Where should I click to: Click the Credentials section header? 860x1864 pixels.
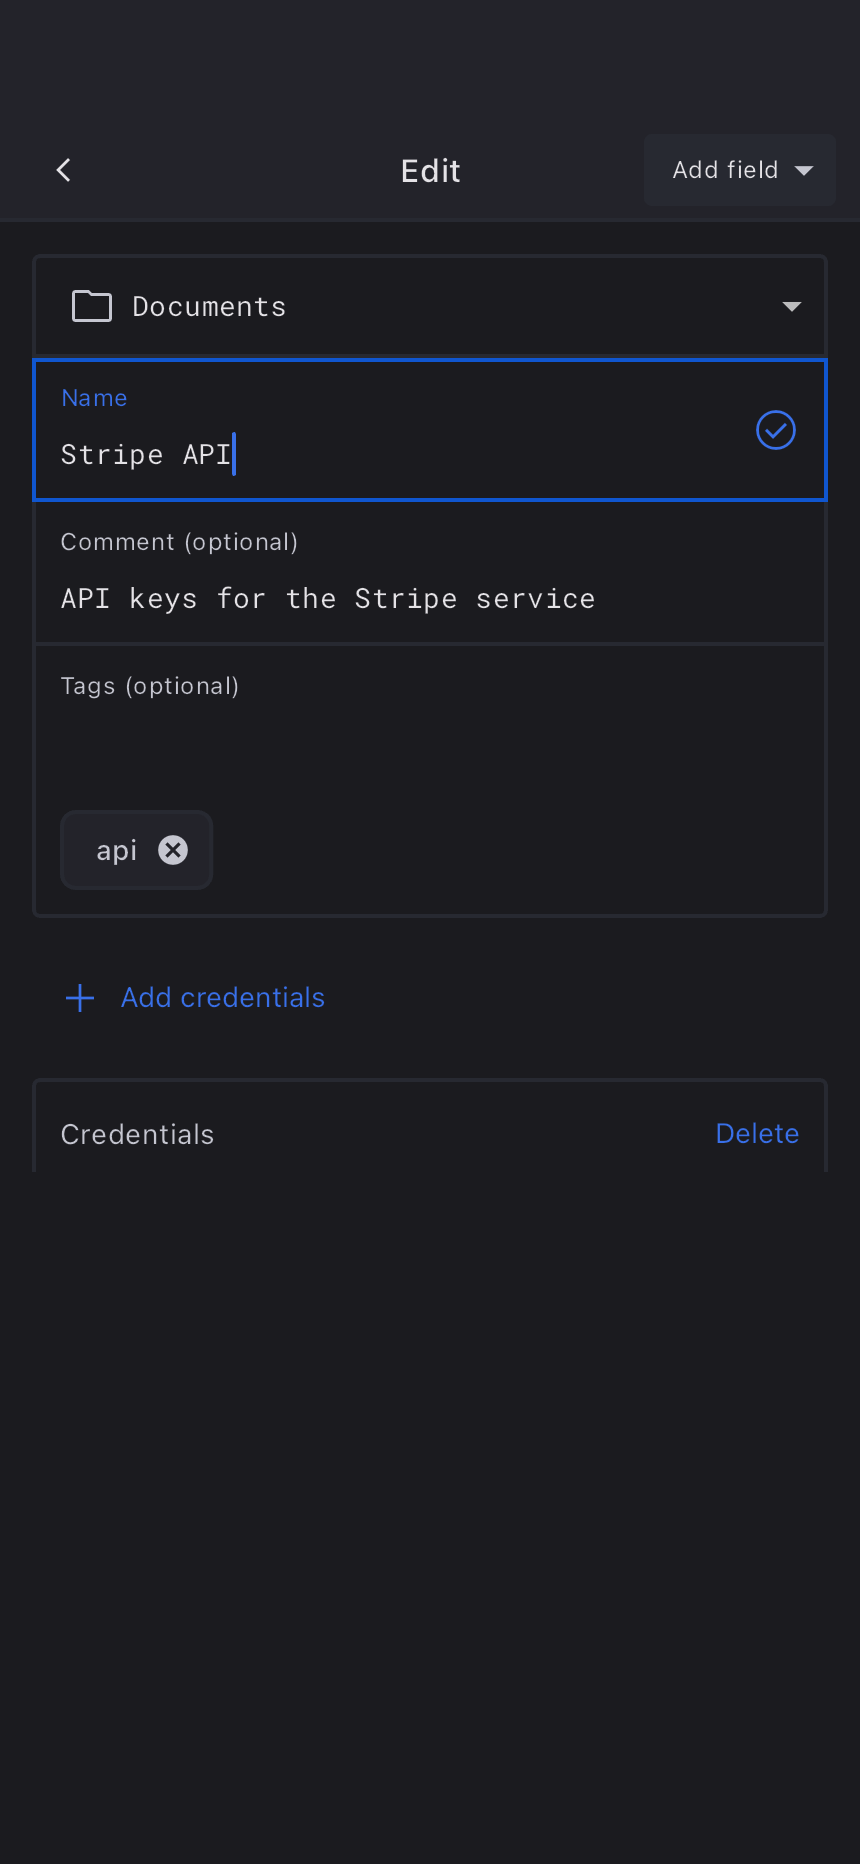point(137,1134)
